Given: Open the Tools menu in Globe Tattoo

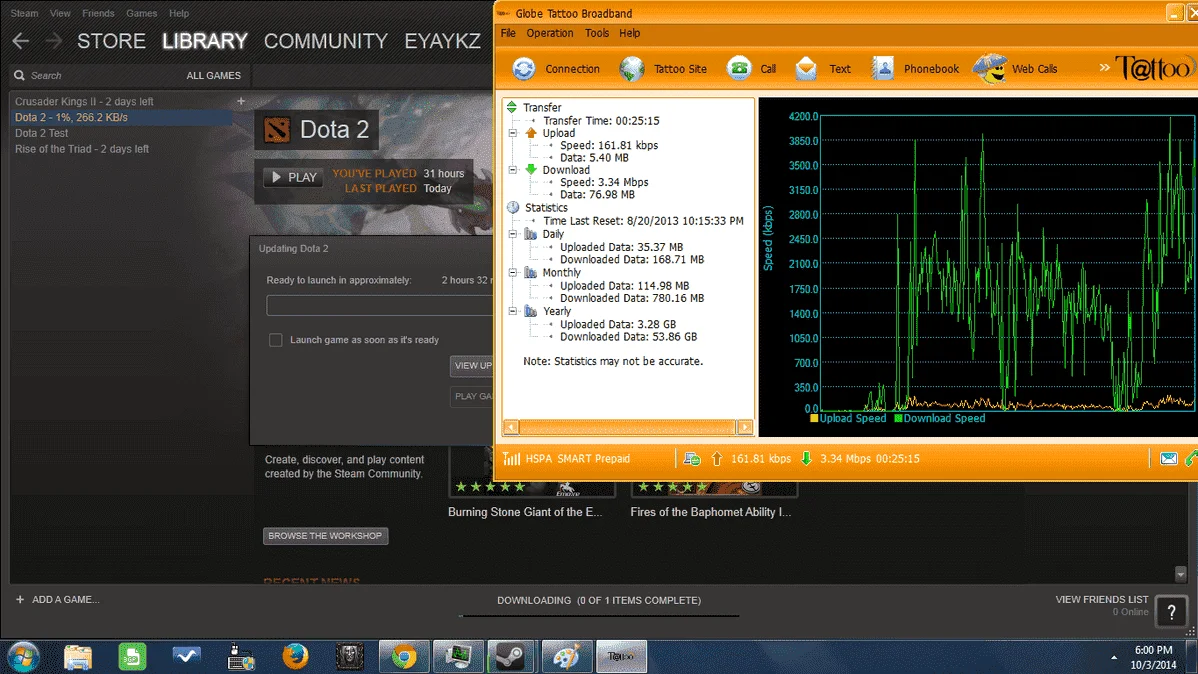Looking at the screenshot, I should (597, 33).
